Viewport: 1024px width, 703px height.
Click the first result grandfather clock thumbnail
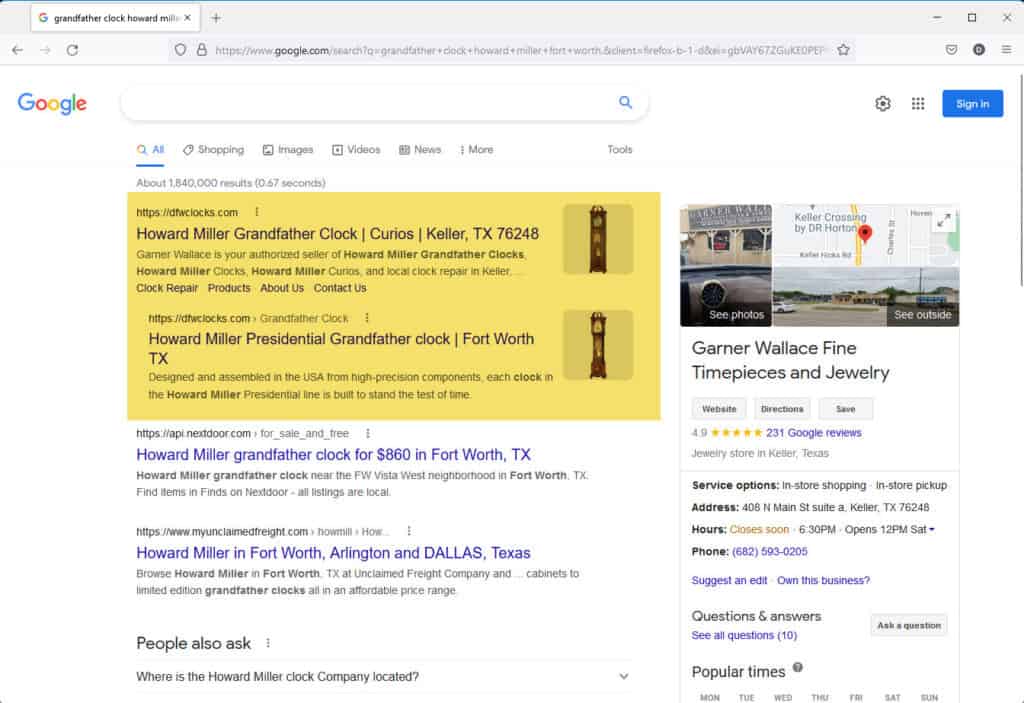coord(598,239)
